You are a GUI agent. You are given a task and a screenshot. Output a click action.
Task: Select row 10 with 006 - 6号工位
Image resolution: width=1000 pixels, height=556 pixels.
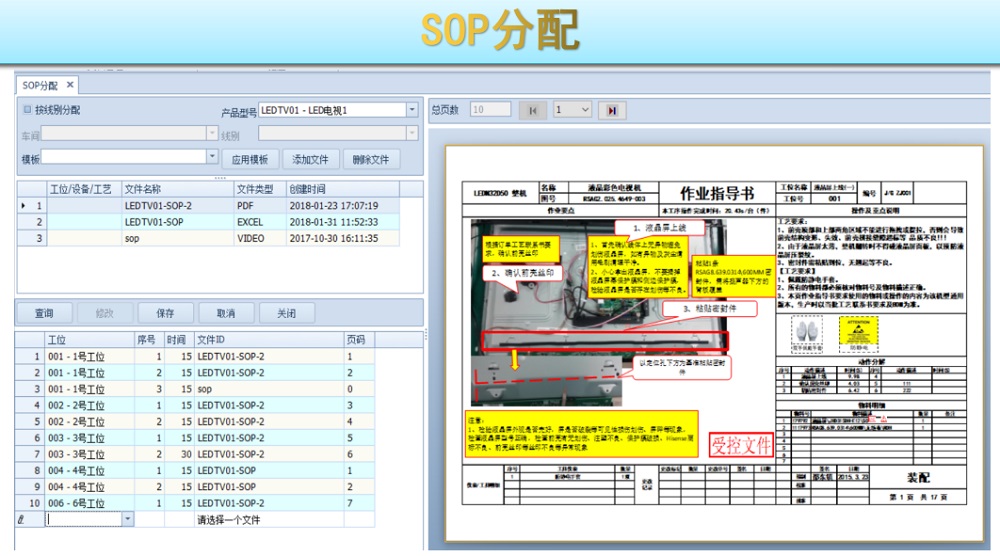tap(195, 503)
